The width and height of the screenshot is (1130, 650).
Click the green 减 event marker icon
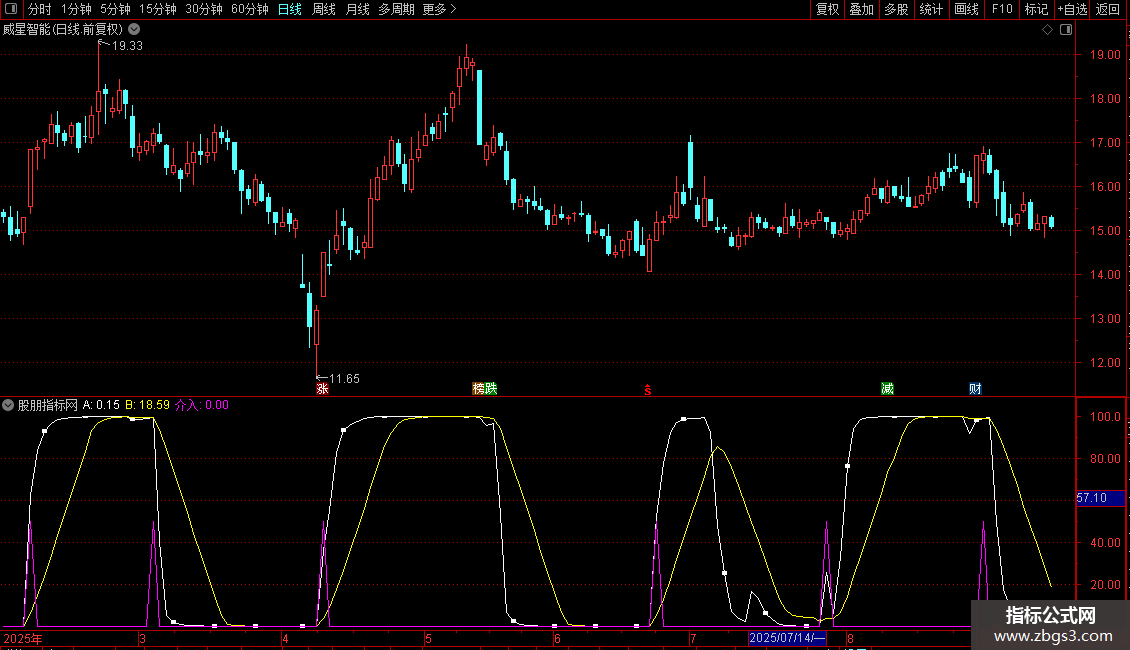click(887, 388)
